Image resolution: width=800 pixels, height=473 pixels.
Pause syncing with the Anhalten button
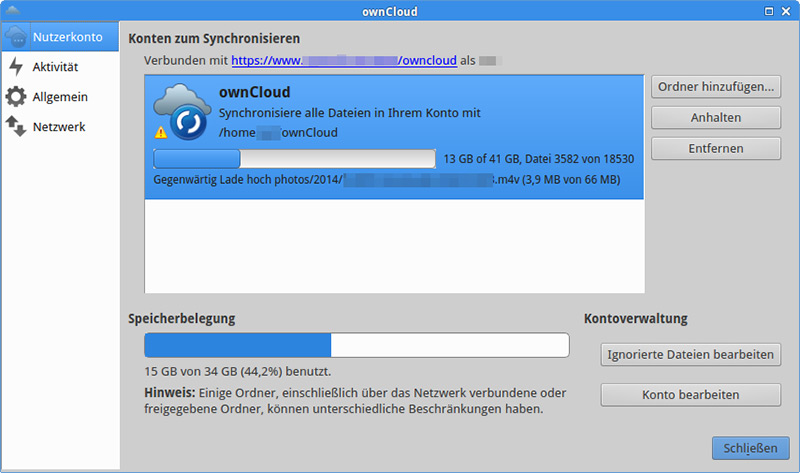tap(716, 117)
